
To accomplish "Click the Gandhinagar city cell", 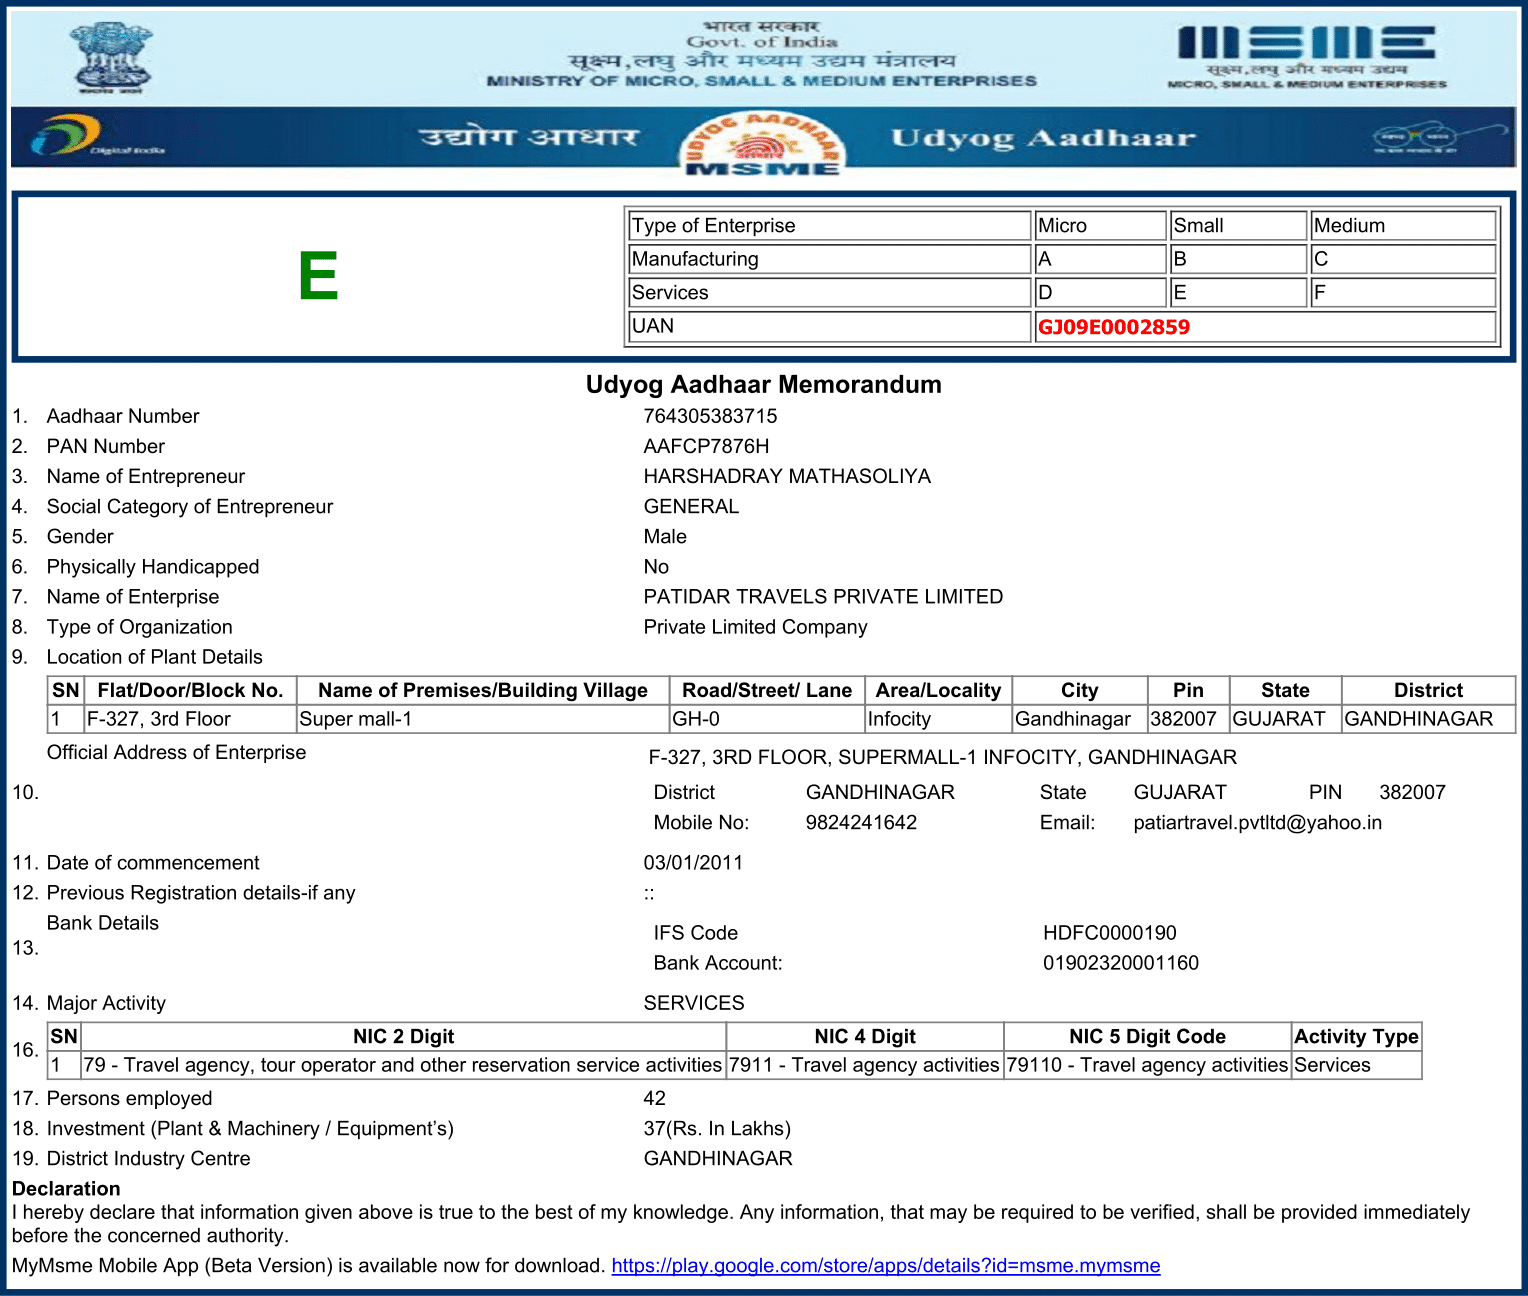I will [1079, 719].
